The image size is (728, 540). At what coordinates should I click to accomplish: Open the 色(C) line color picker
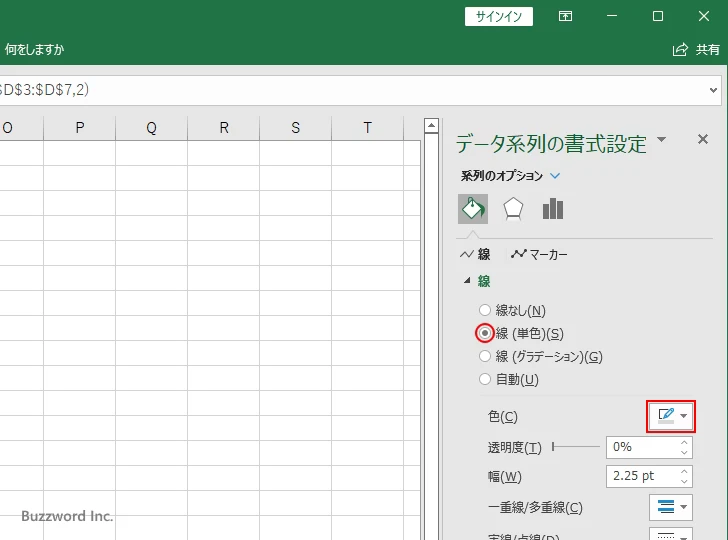point(670,416)
